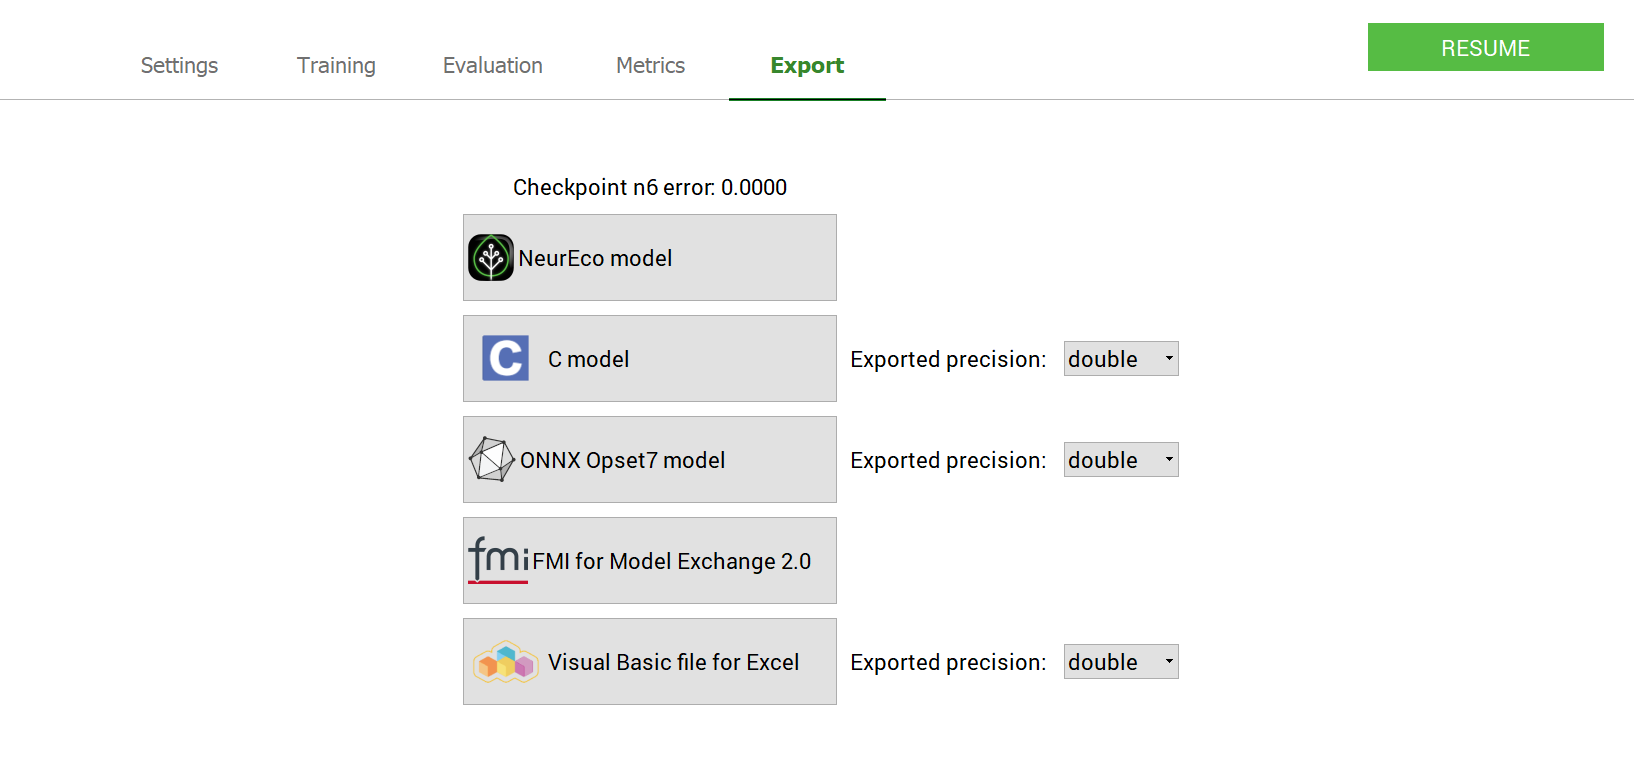Screen dimensions: 1634x772
Task: Click 'Exported precision:' label beside Visual Basic
Action: 948,662
